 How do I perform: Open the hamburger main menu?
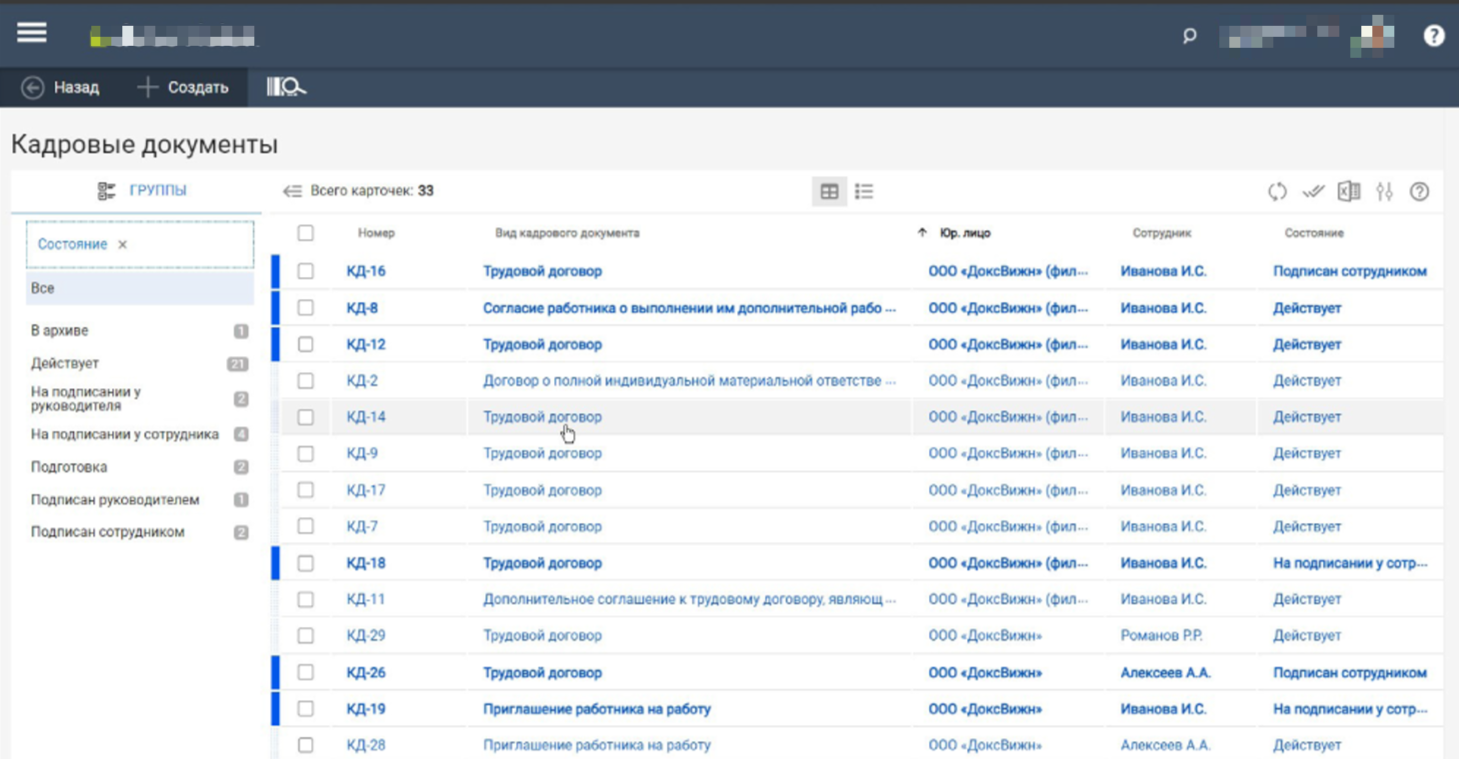[x=31, y=33]
